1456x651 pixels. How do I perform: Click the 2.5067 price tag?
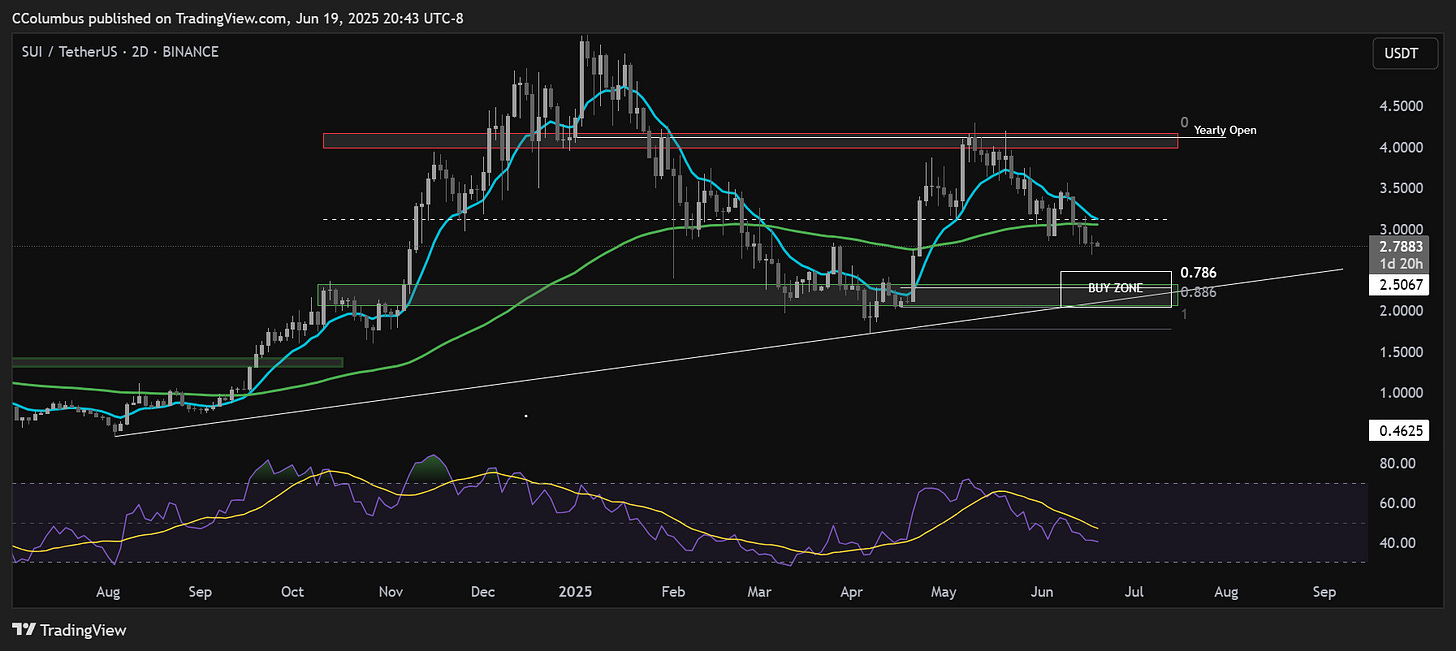point(1400,285)
